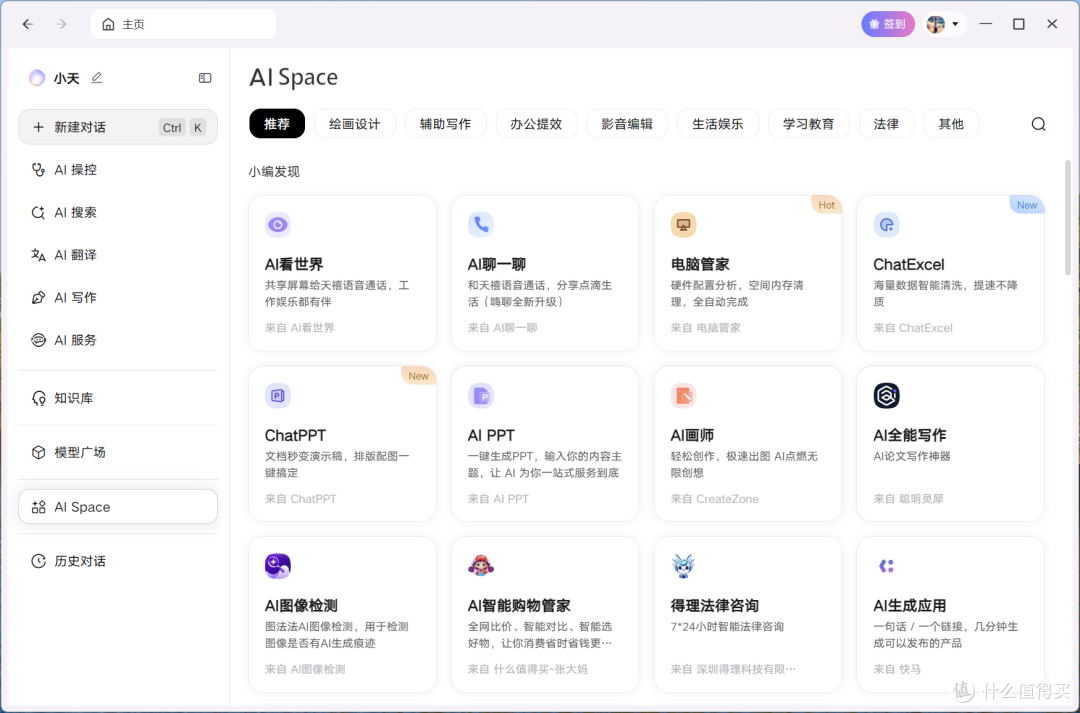Image resolution: width=1080 pixels, height=713 pixels.
Task: Click the 得理法律咨询 mascot icon
Action: pyautogui.click(x=683, y=566)
